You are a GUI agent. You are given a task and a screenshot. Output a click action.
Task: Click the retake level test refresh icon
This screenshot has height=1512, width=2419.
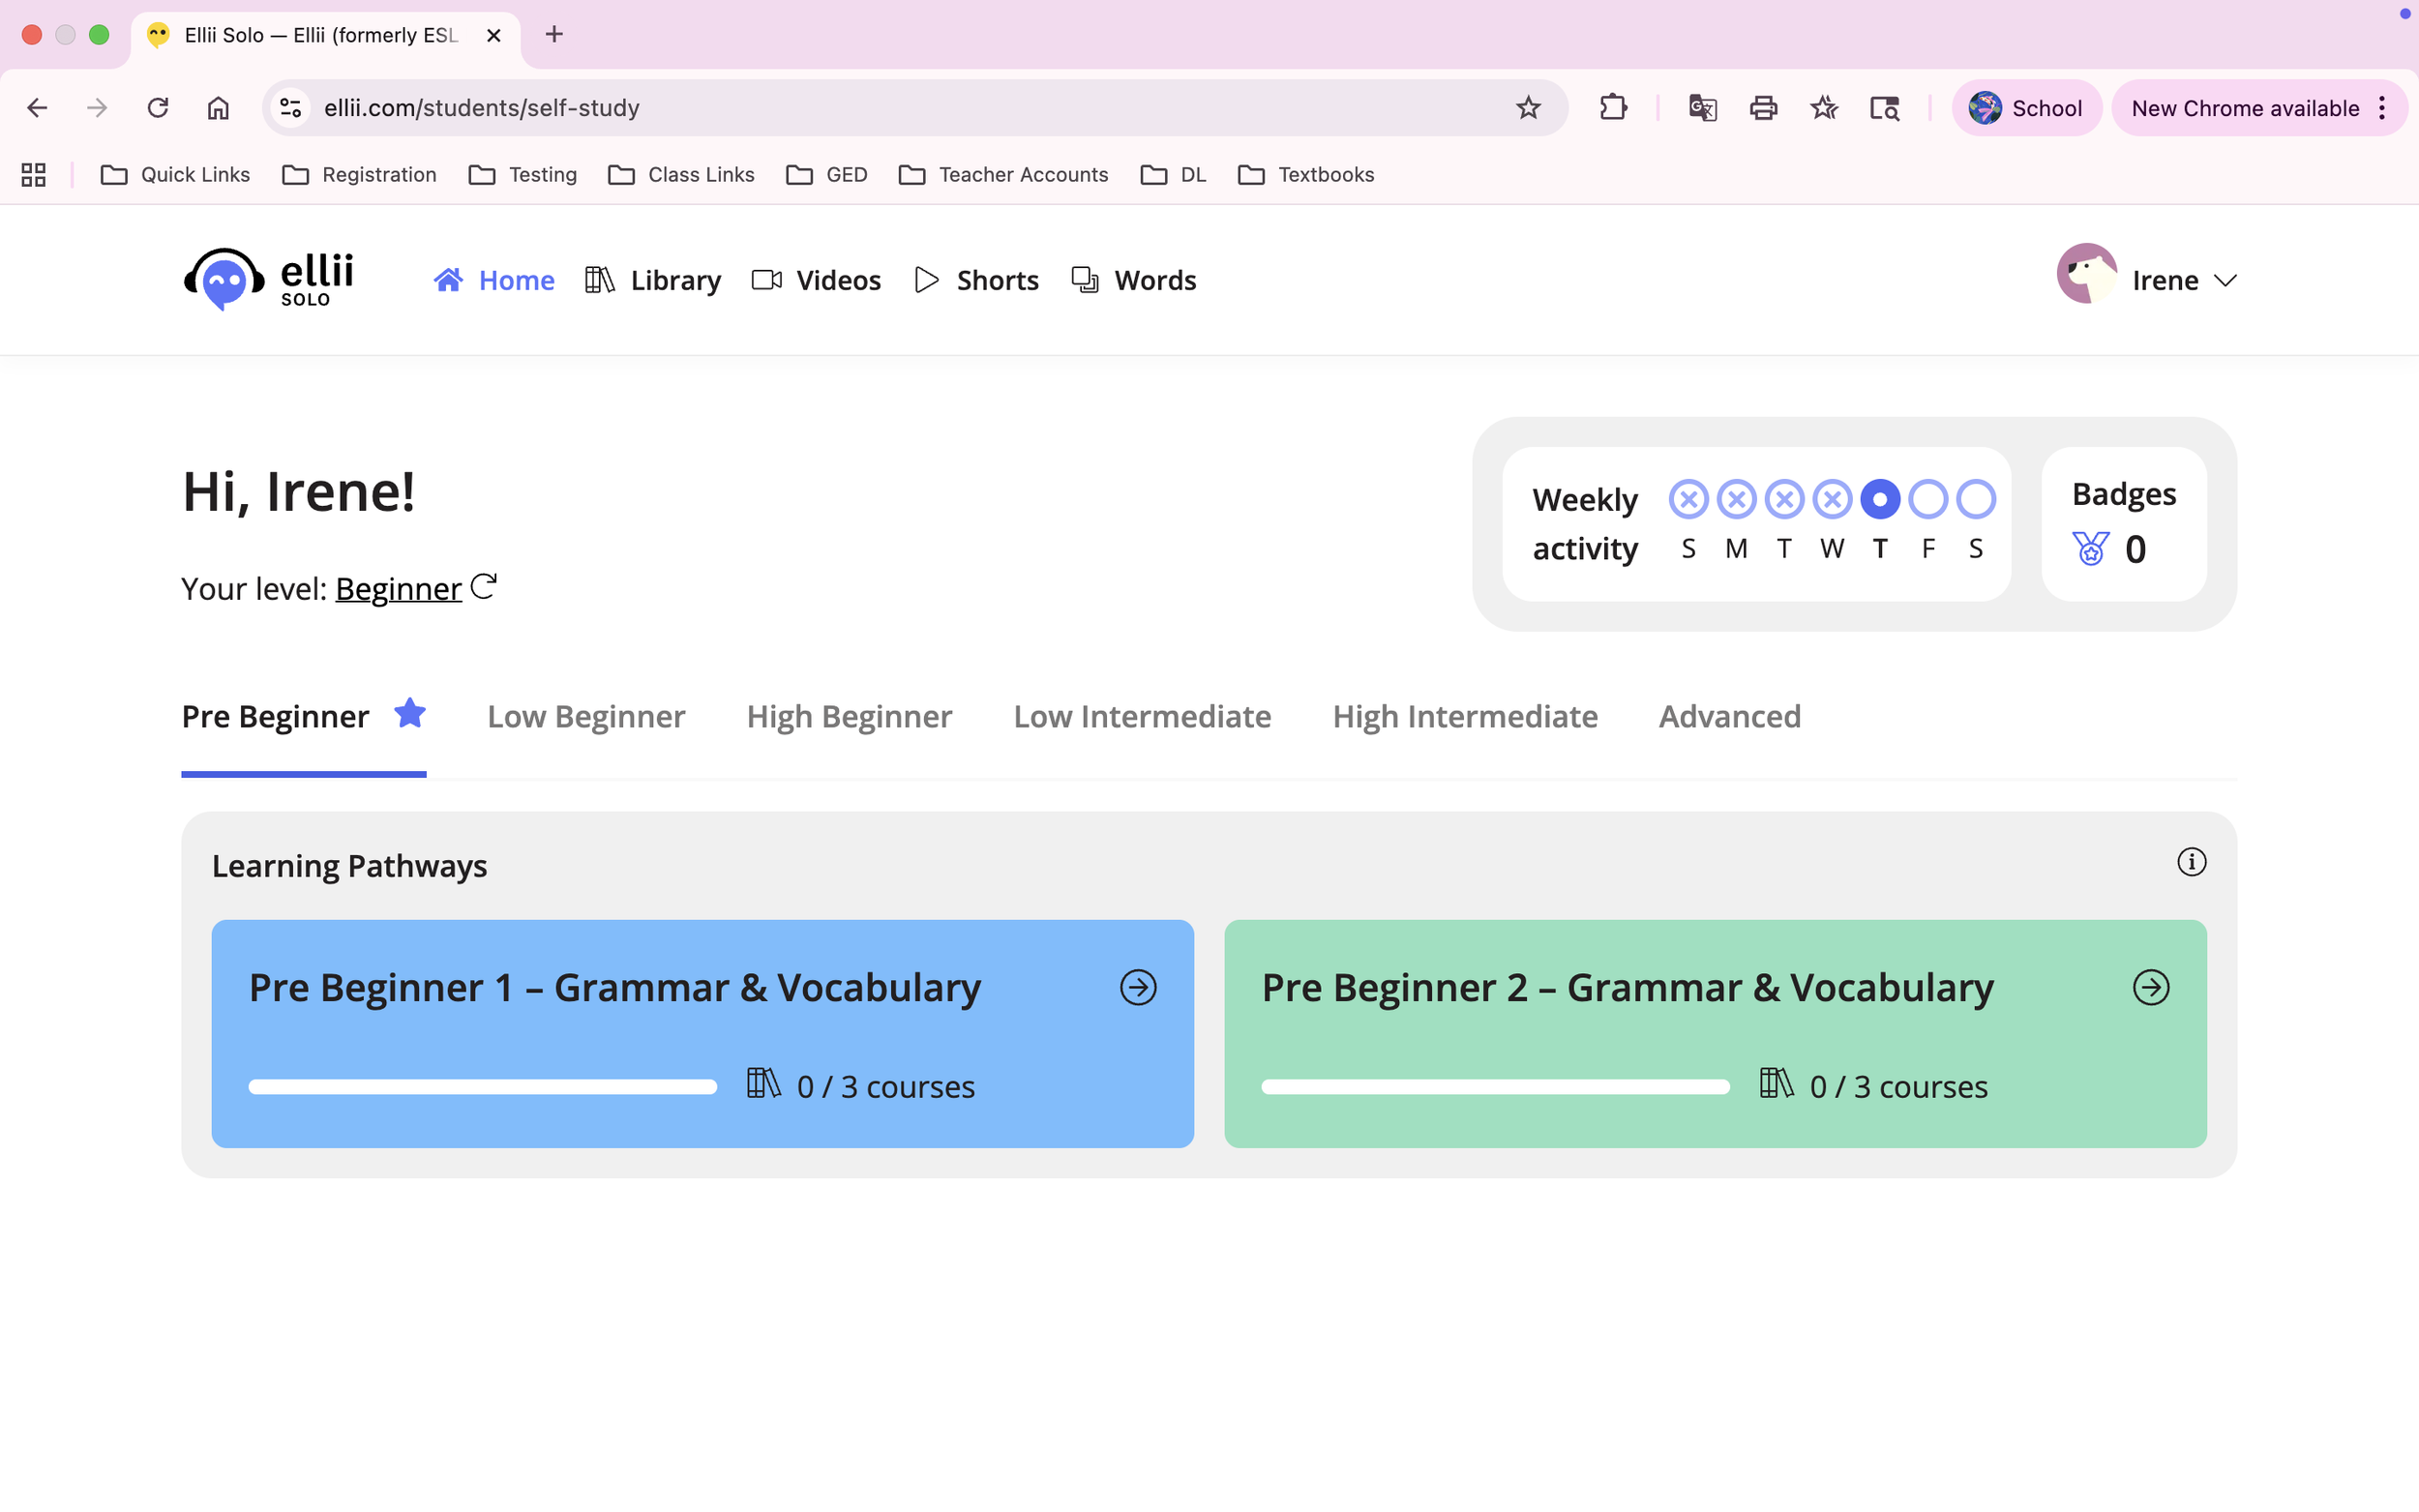[483, 586]
